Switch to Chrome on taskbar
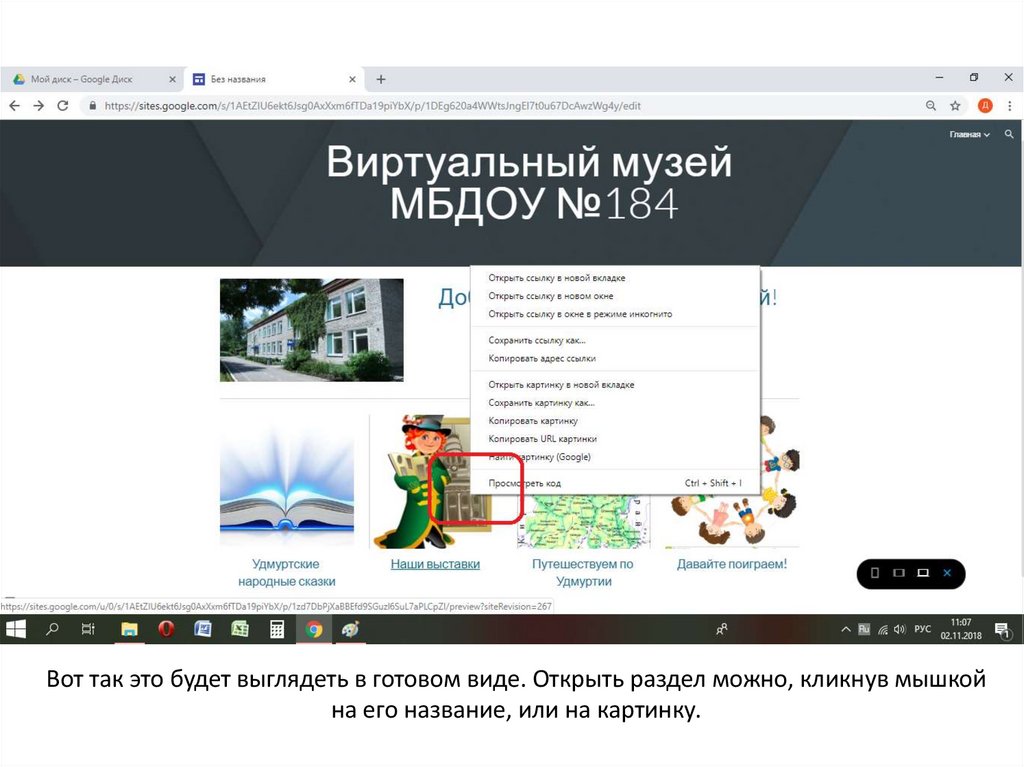Screen dimensions: 1024x767 point(314,629)
